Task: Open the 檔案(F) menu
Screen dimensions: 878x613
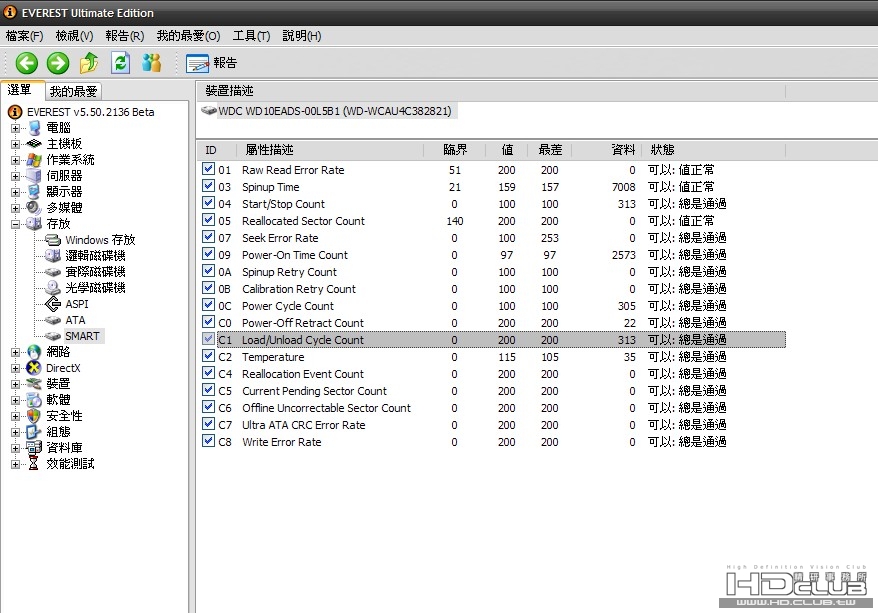Action: (x=24, y=36)
